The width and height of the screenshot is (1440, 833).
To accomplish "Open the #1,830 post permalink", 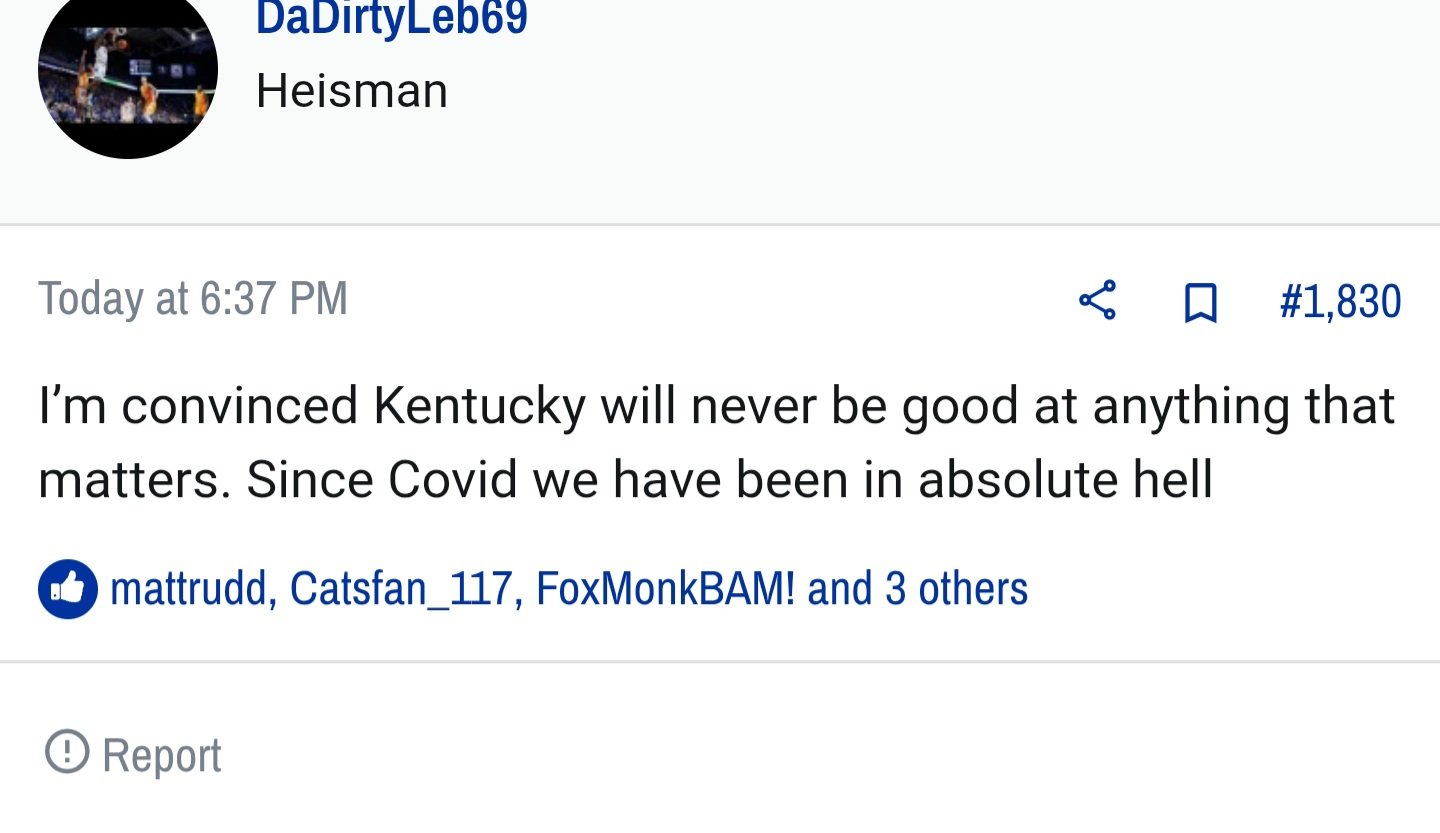I will pyautogui.click(x=1340, y=301).
